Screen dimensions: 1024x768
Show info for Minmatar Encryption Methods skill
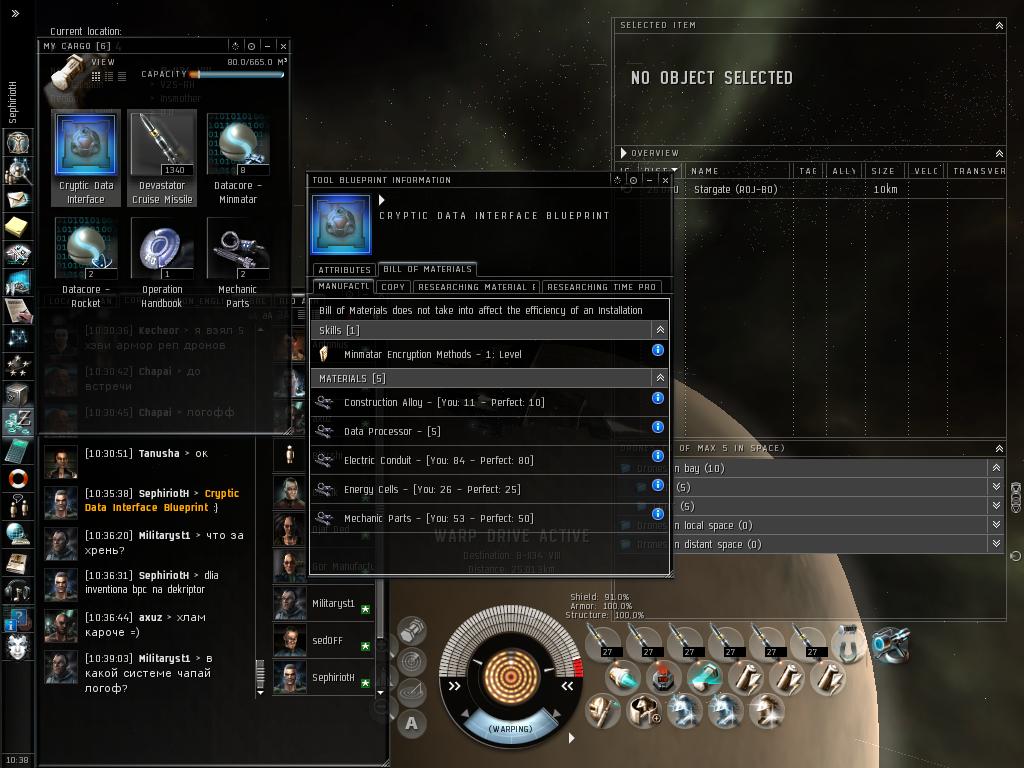click(658, 350)
